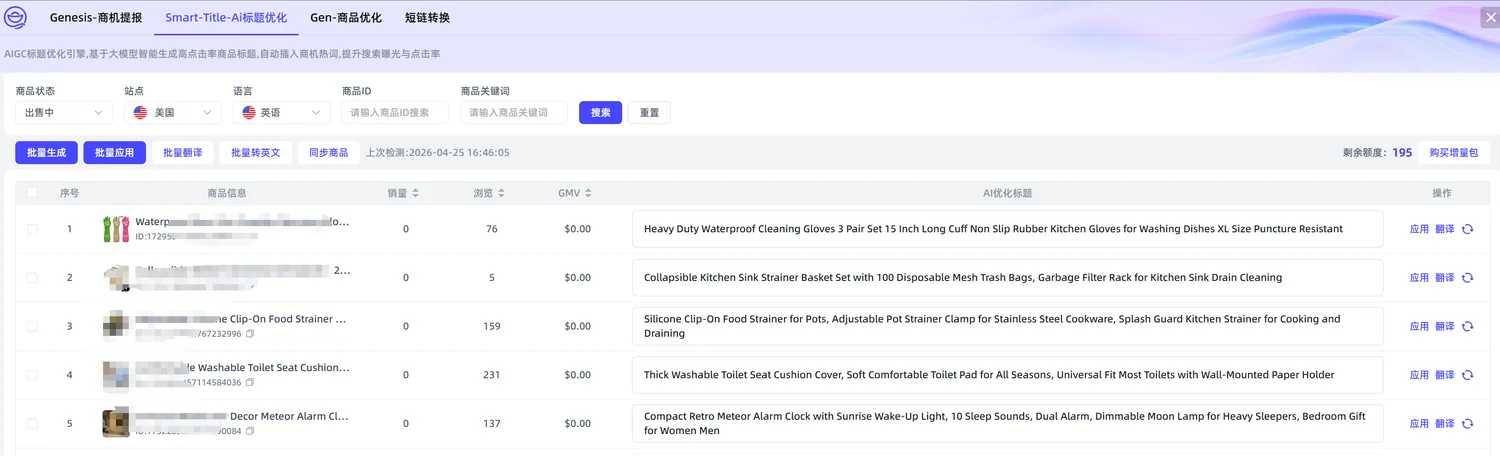Check the checkbox for row 5
This screenshot has height=456, width=1500.
[32, 424]
